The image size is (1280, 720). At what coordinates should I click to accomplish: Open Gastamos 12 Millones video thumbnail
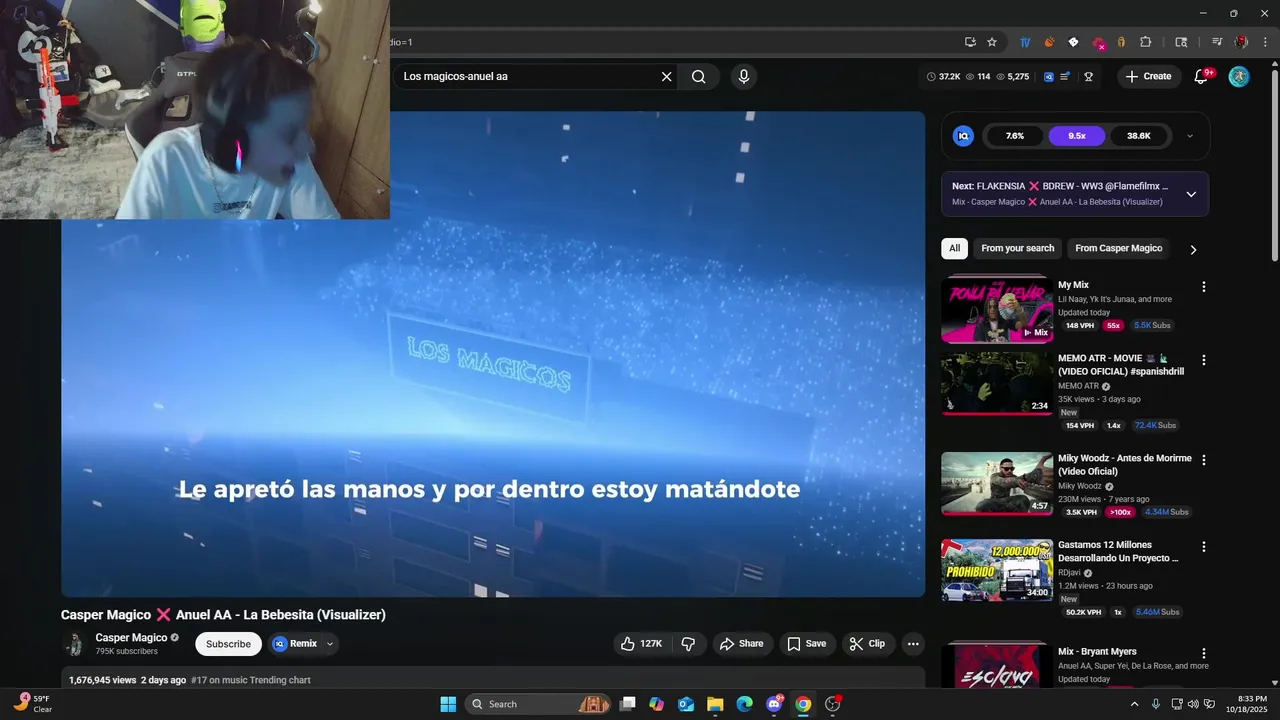tap(997, 570)
